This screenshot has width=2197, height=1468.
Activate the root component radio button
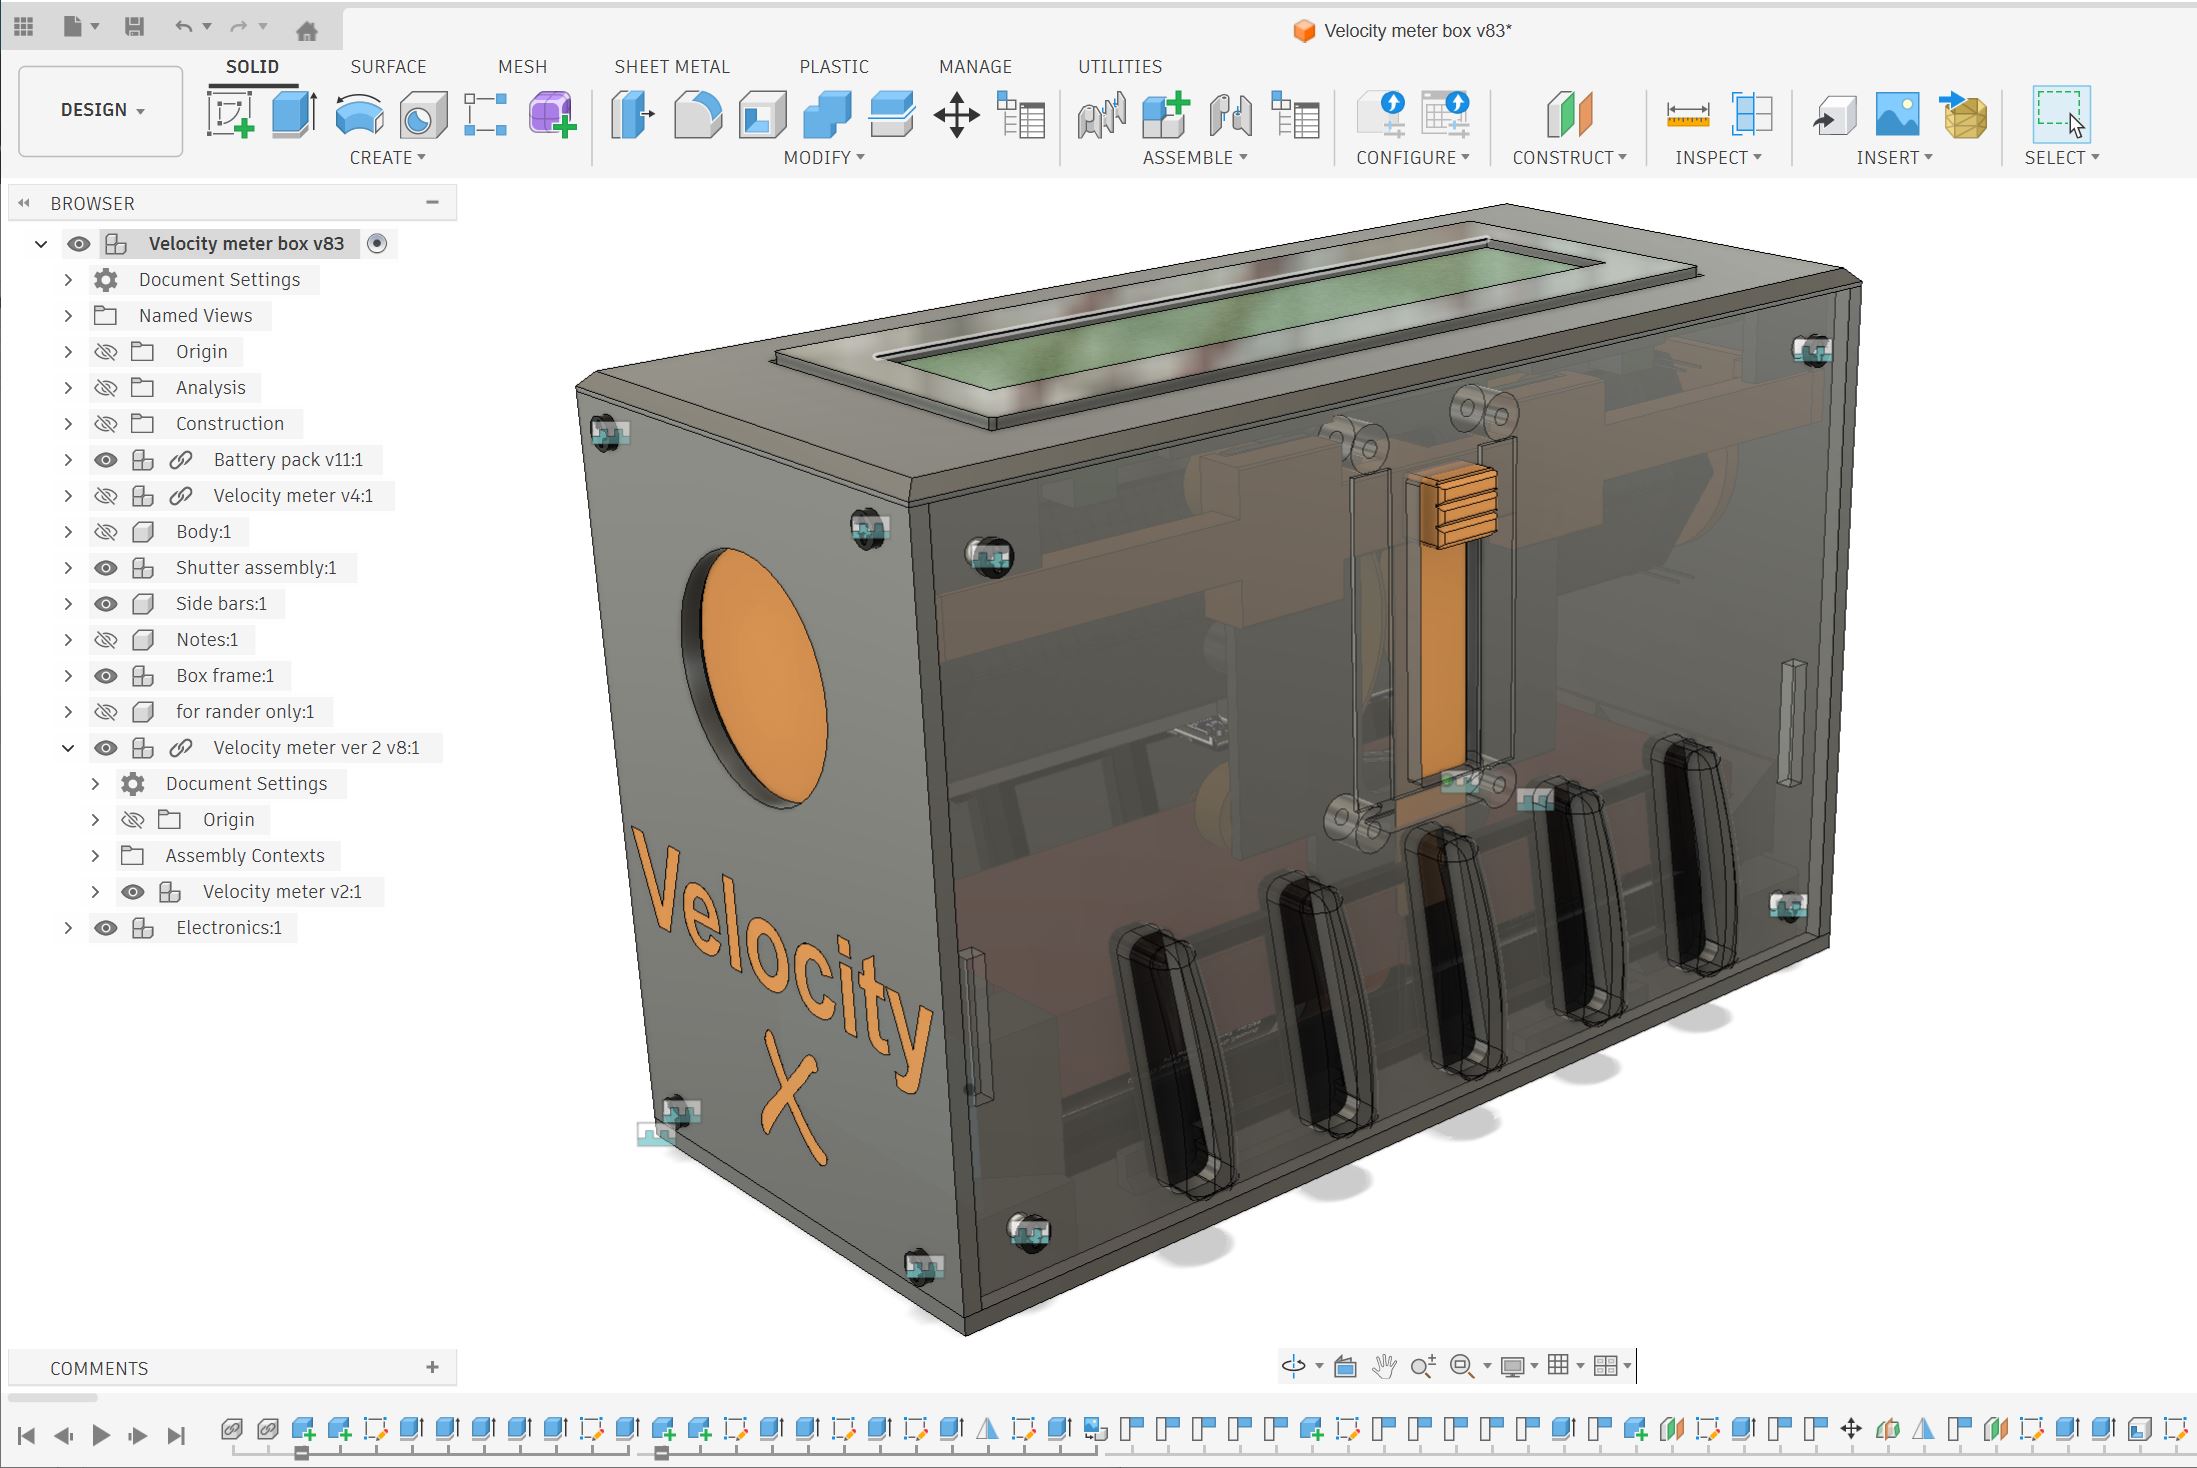click(x=377, y=244)
